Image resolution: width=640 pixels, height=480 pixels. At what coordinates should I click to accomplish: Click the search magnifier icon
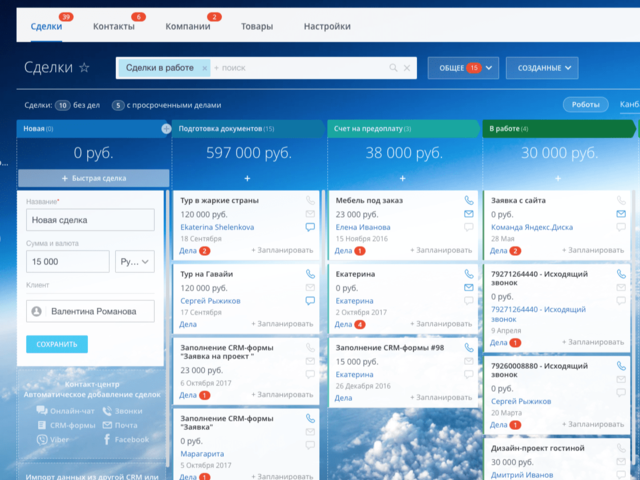[393, 68]
